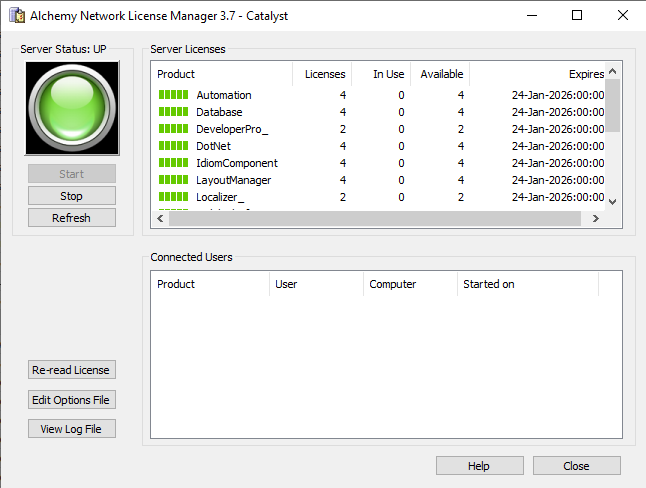This screenshot has height=488, width=646.
Task: Click the In Use value for DotNet
Action: click(401, 146)
